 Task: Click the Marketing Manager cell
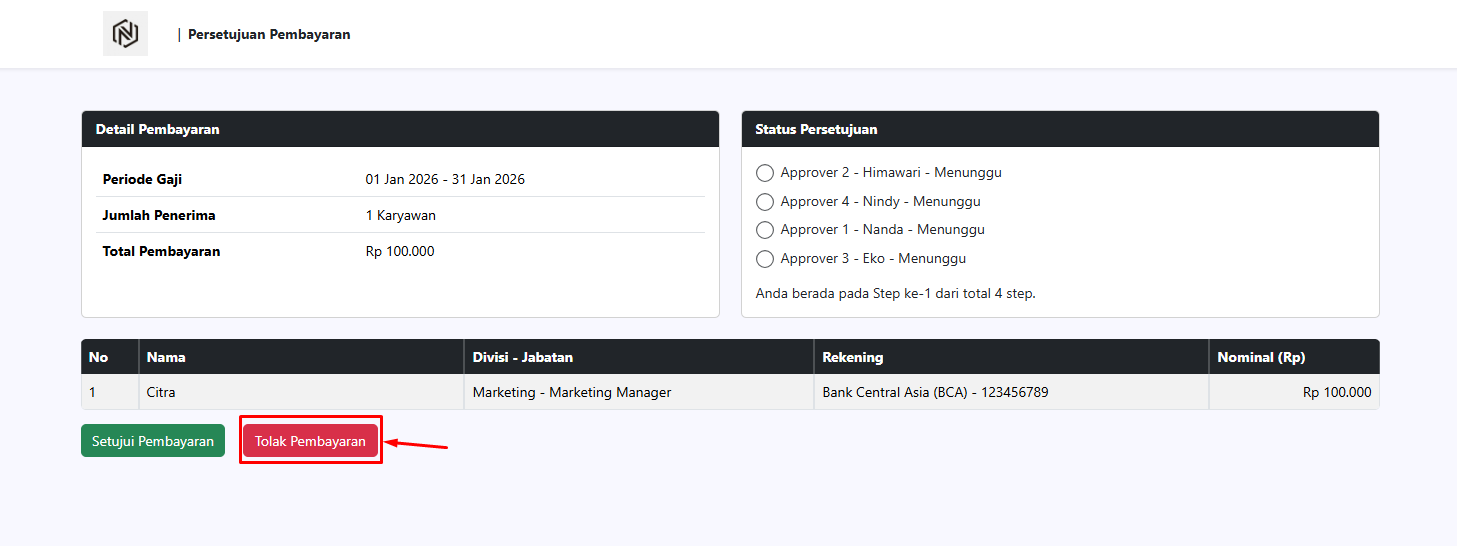[571, 392]
